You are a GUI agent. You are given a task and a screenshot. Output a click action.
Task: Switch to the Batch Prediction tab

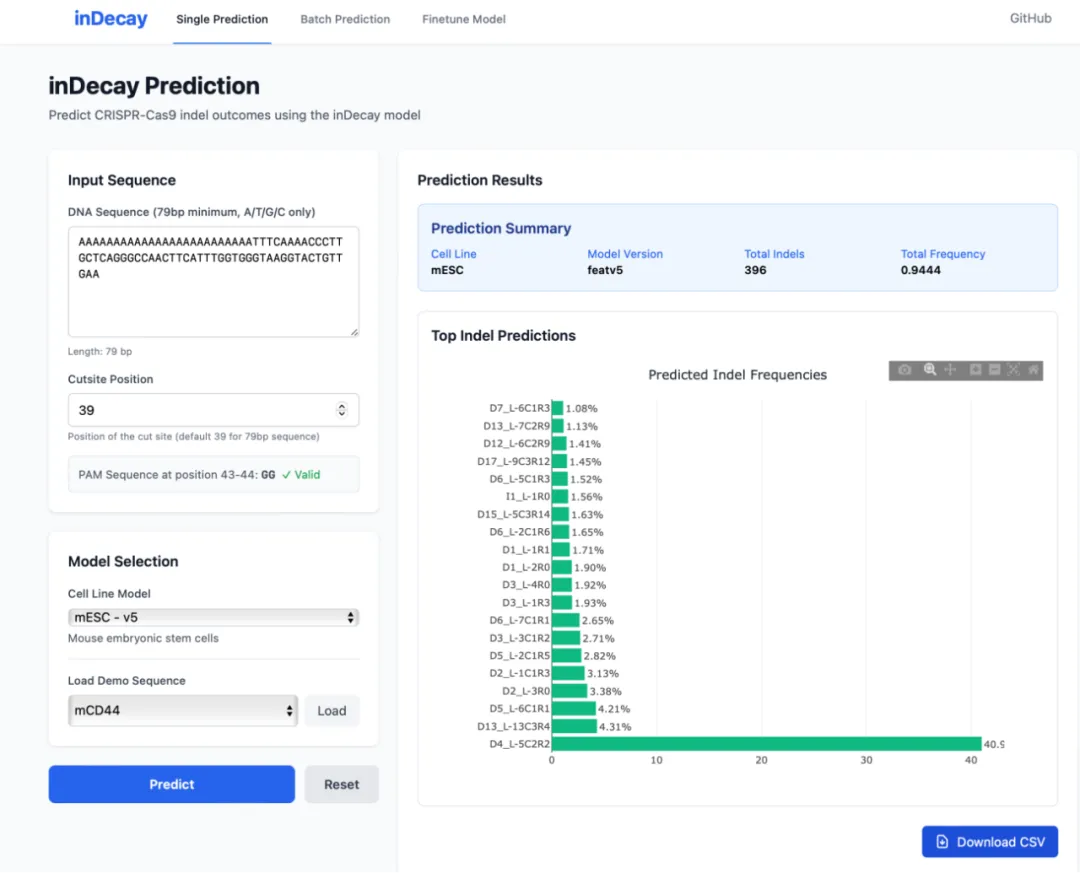(345, 19)
